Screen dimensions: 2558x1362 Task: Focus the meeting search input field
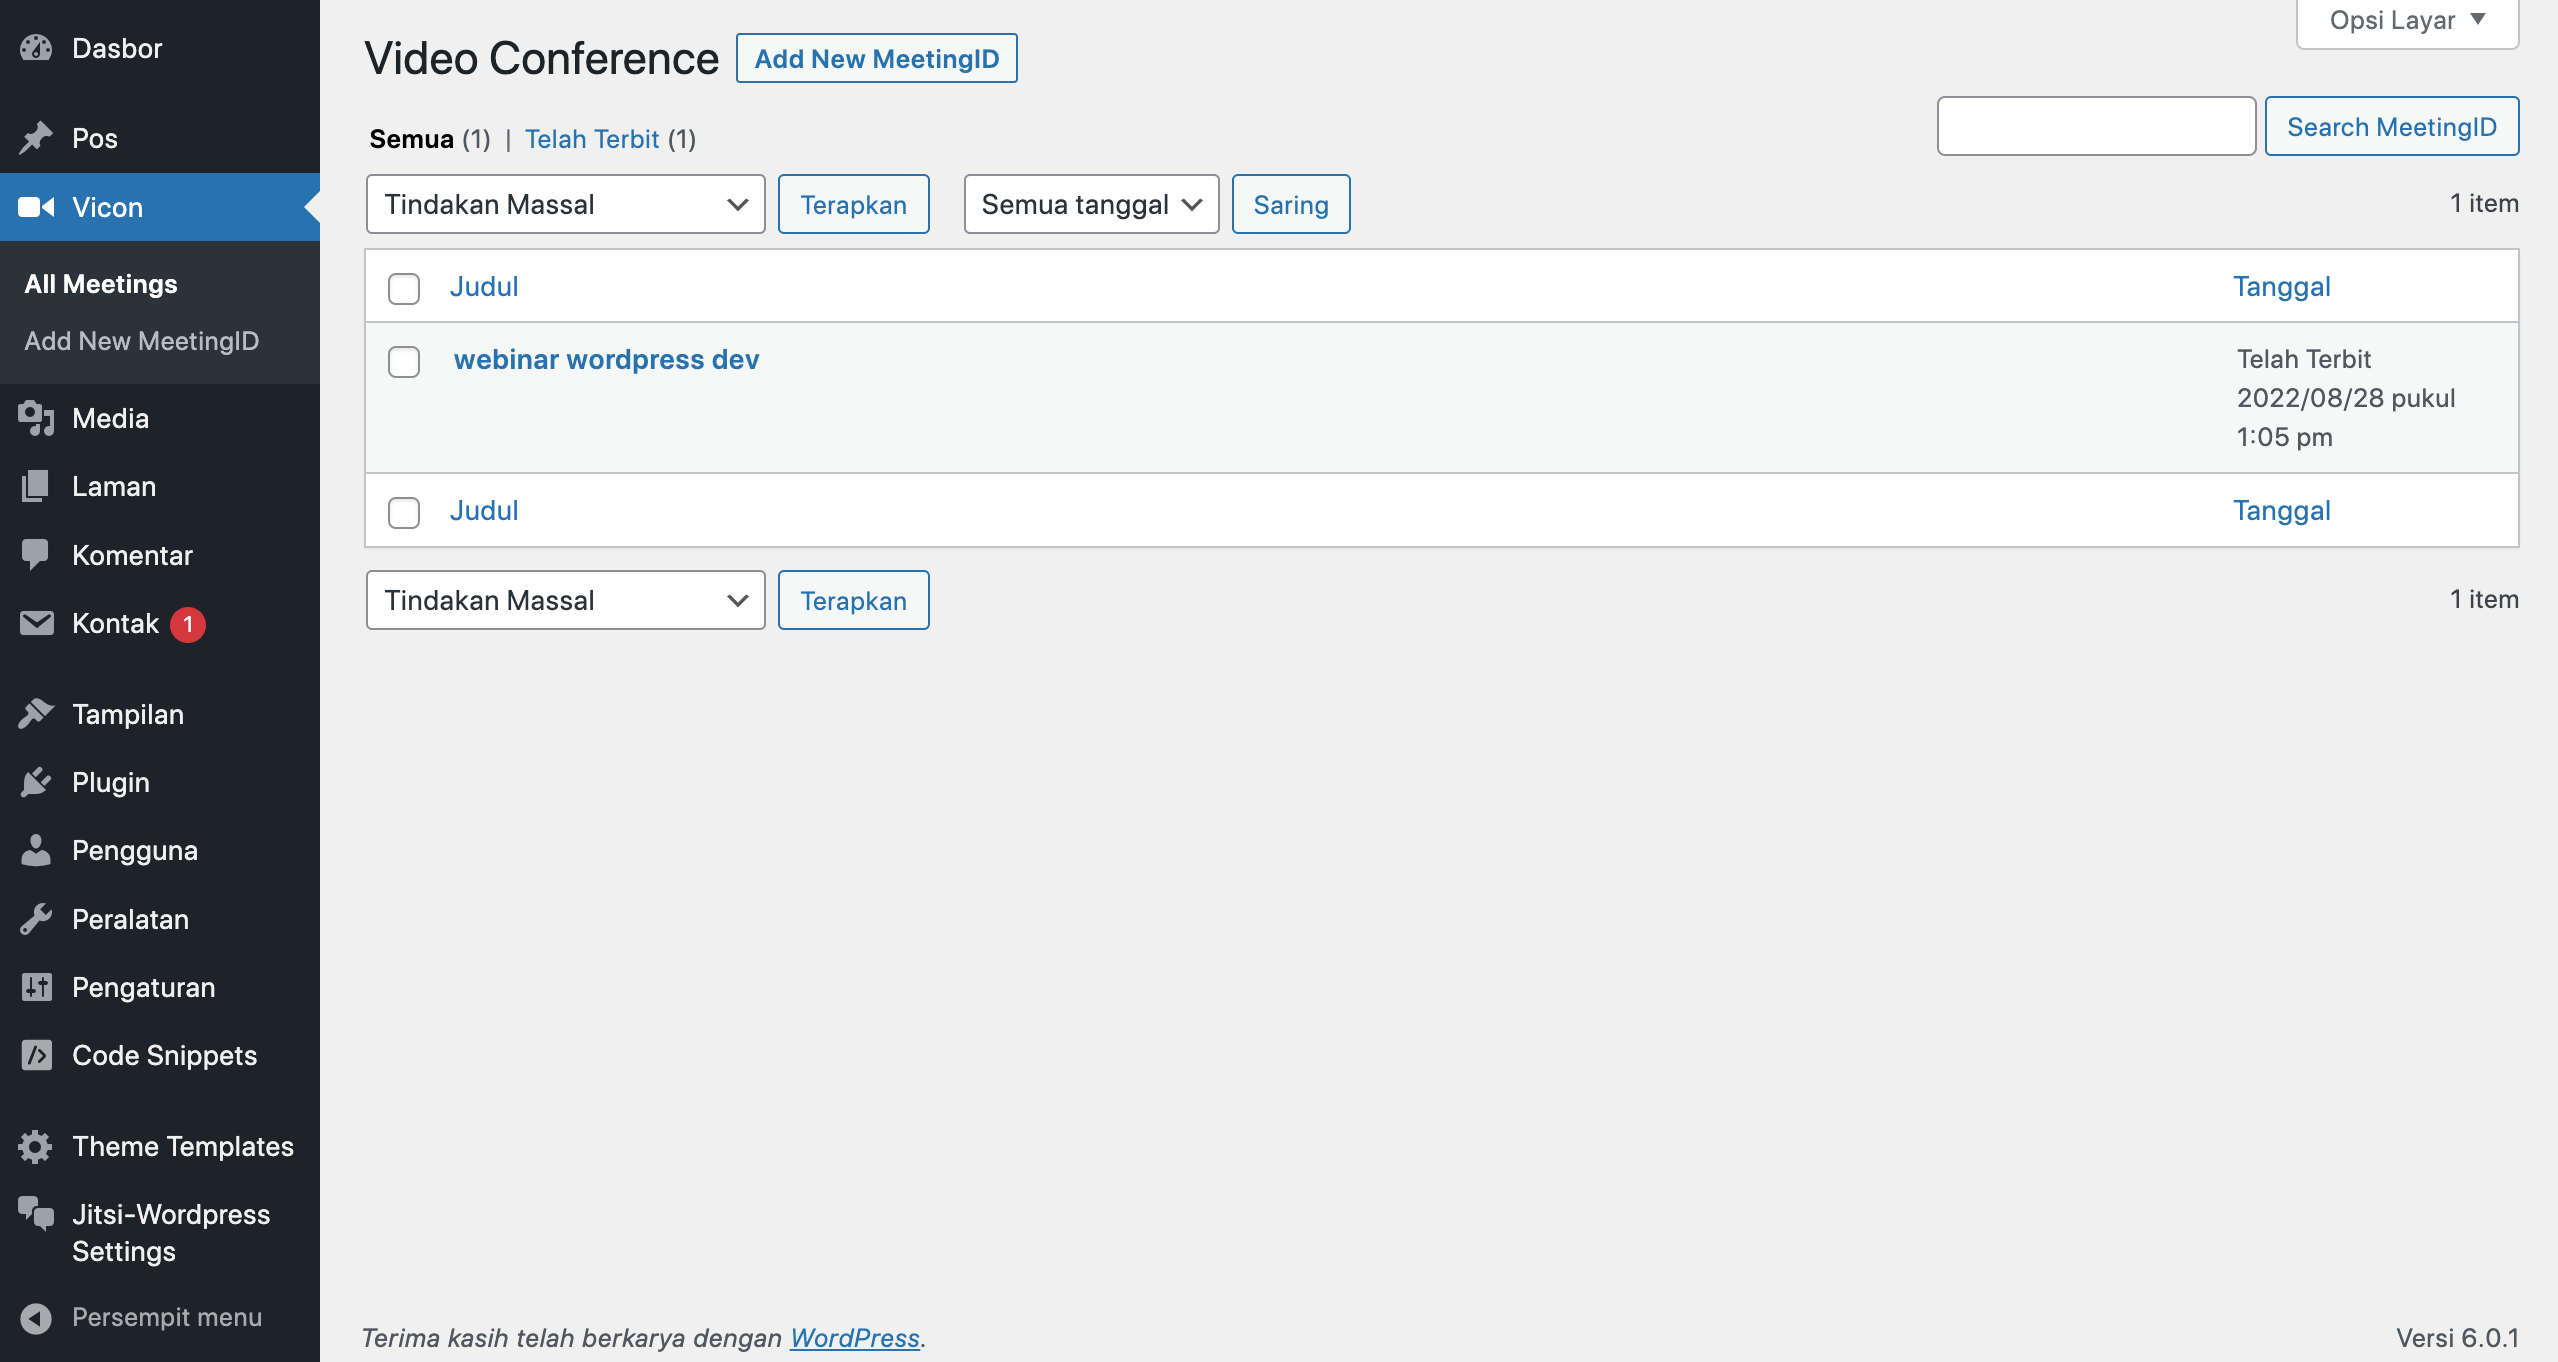click(x=2095, y=126)
